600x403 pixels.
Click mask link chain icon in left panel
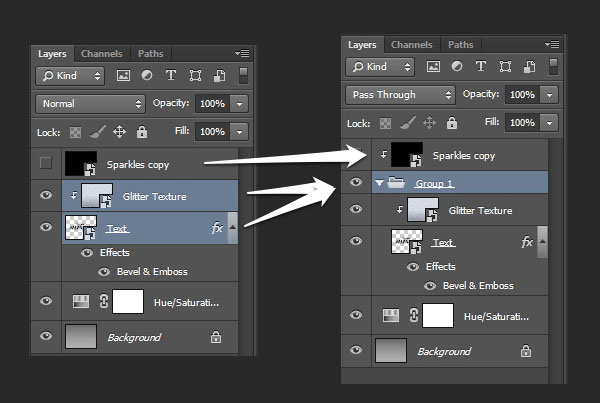103,302
